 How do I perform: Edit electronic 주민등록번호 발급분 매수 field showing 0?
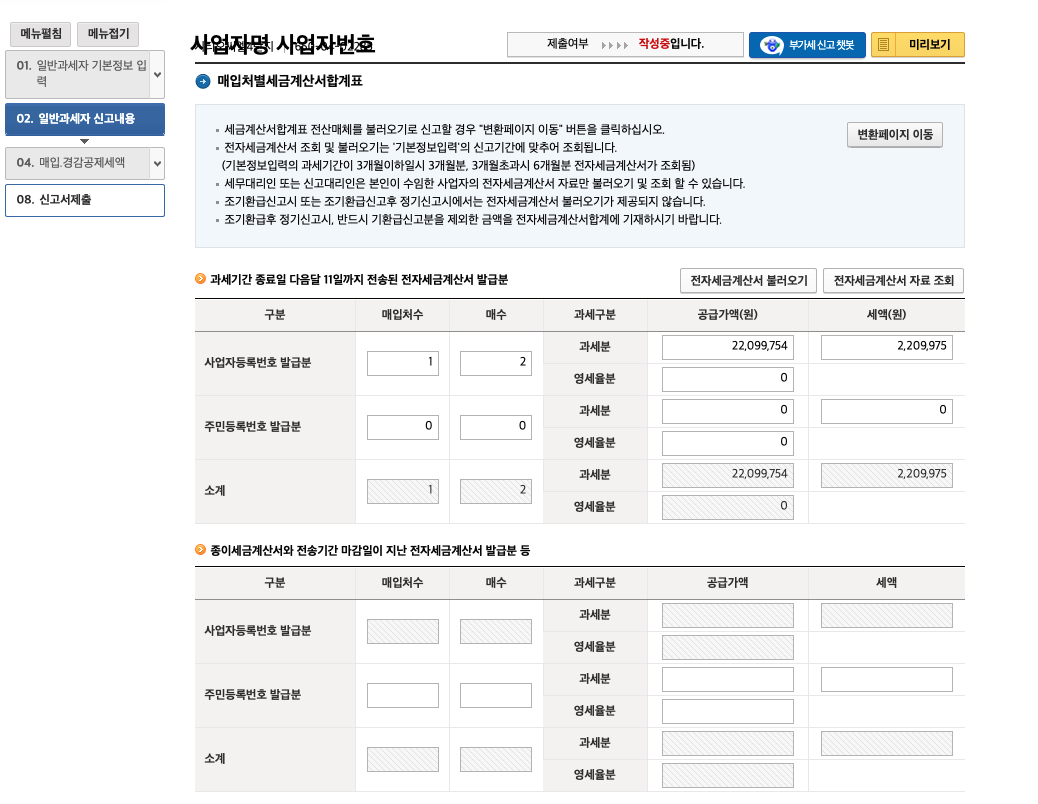pyautogui.click(x=496, y=427)
